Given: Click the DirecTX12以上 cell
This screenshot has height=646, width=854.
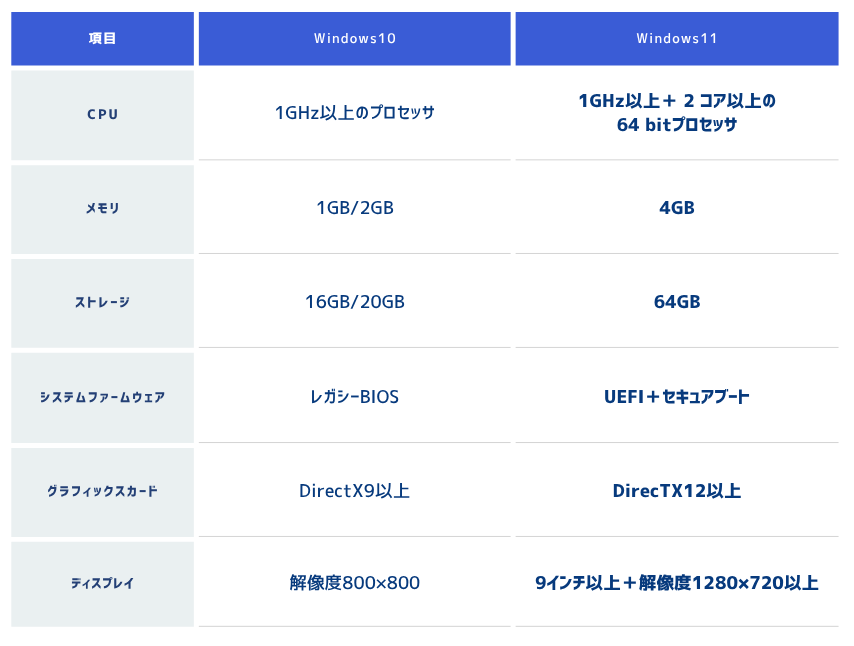Looking at the screenshot, I should pyautogui.click(x=677, y=492).
